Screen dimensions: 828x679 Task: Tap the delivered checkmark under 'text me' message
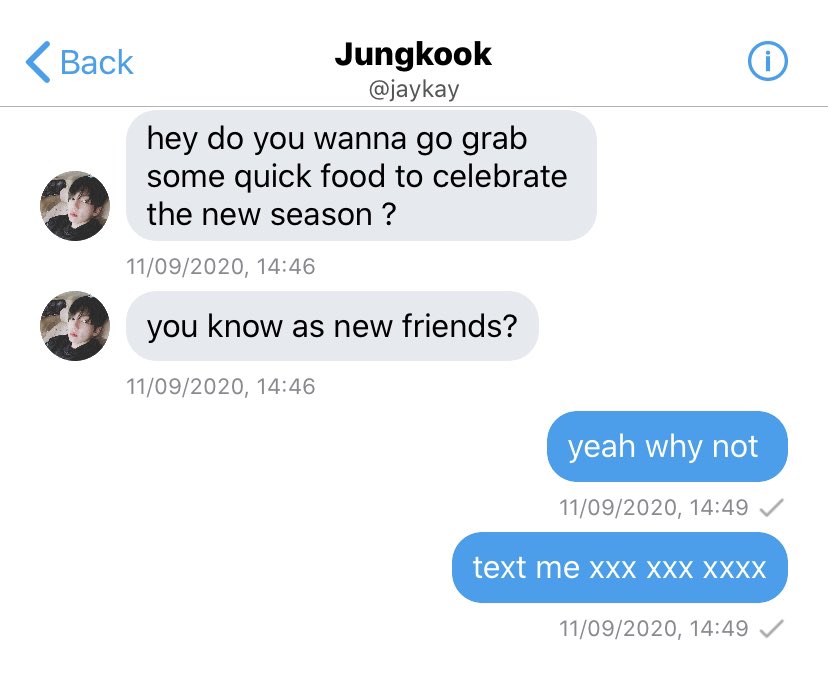tap(771, 628)
